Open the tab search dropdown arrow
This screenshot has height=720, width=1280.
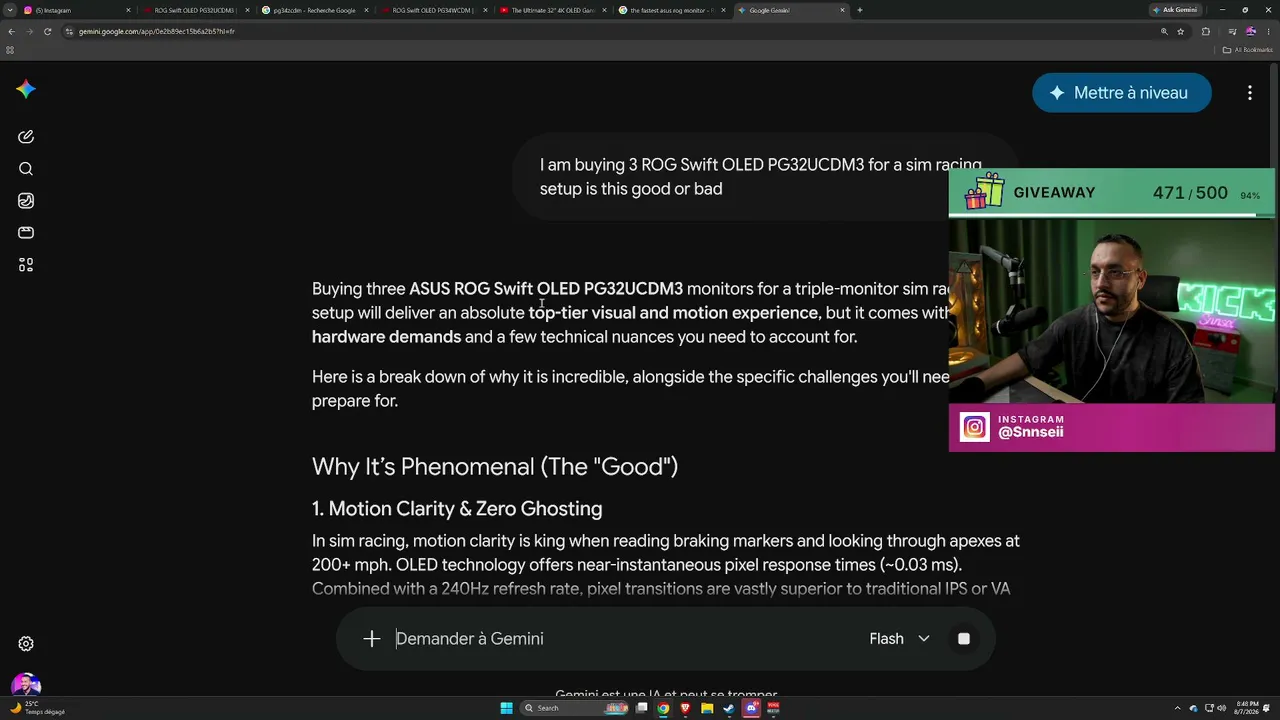click(10, 10)
